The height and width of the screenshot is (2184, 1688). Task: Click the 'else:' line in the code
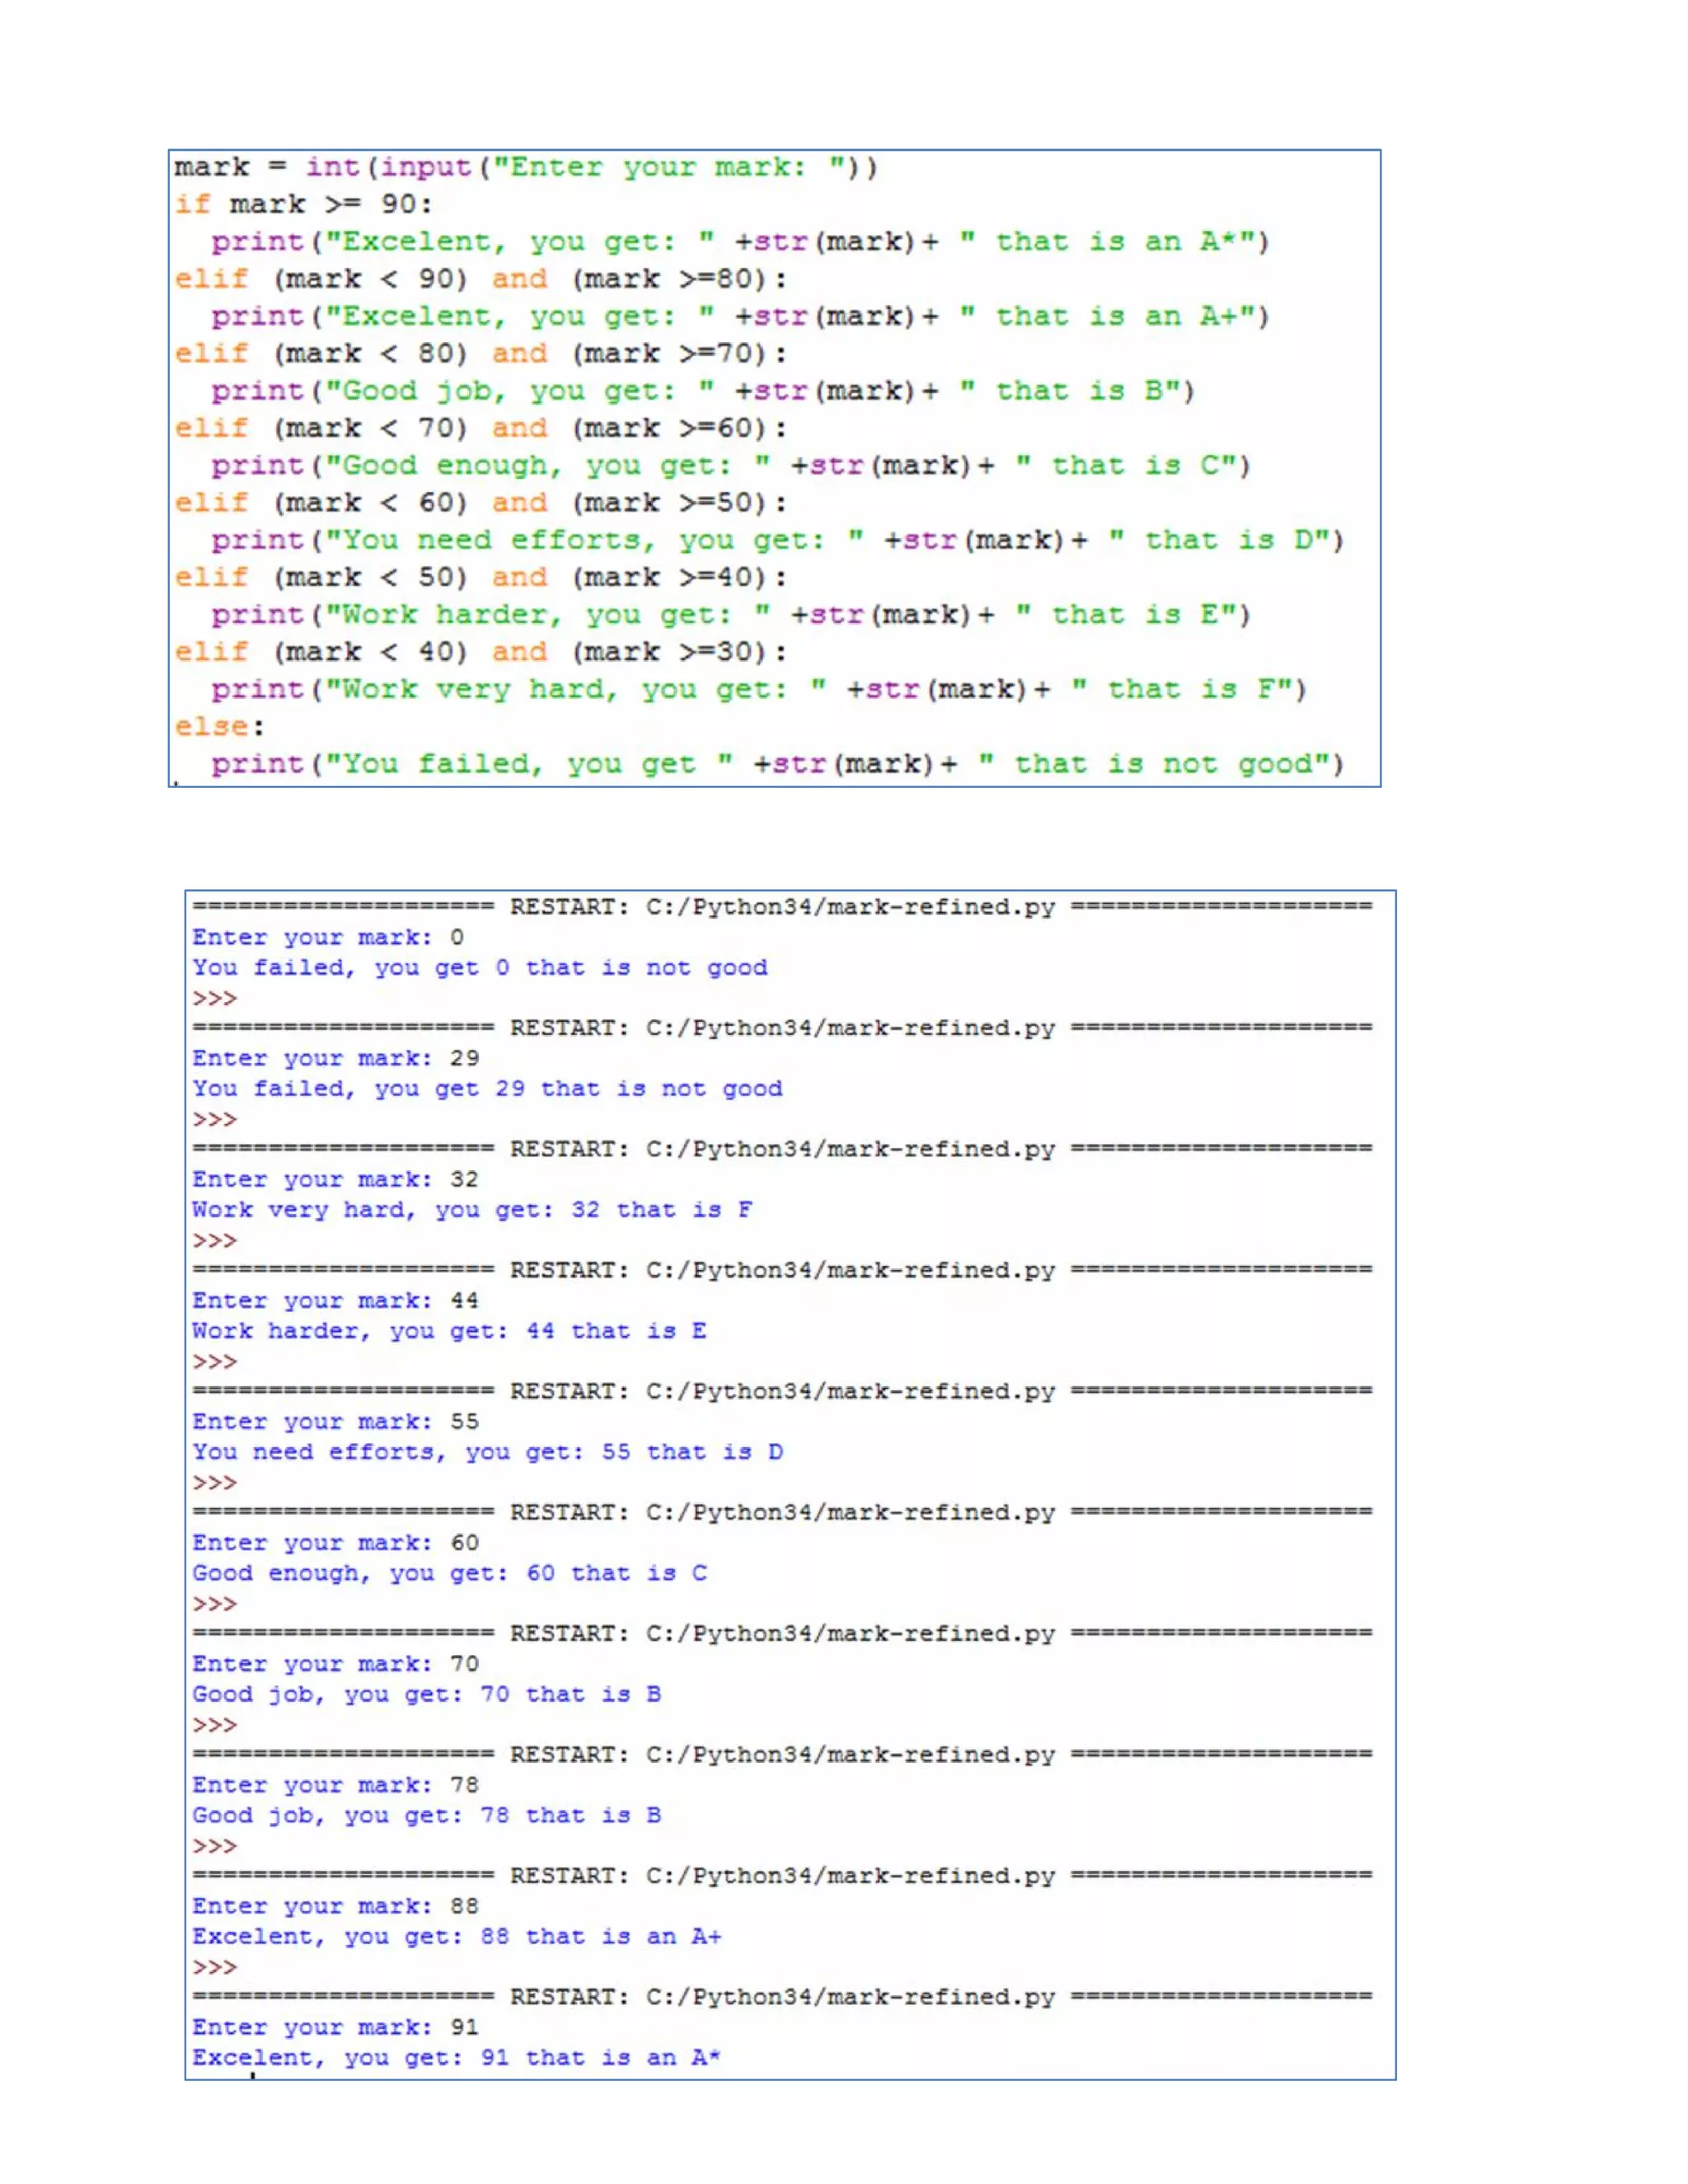(220, 727)
